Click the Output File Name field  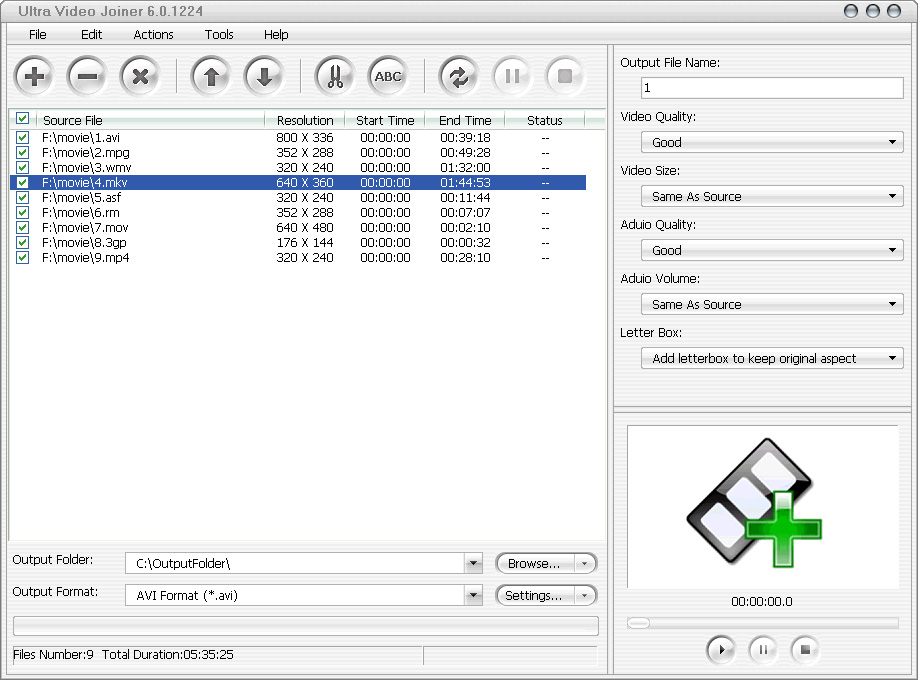(x=771, y=88)
